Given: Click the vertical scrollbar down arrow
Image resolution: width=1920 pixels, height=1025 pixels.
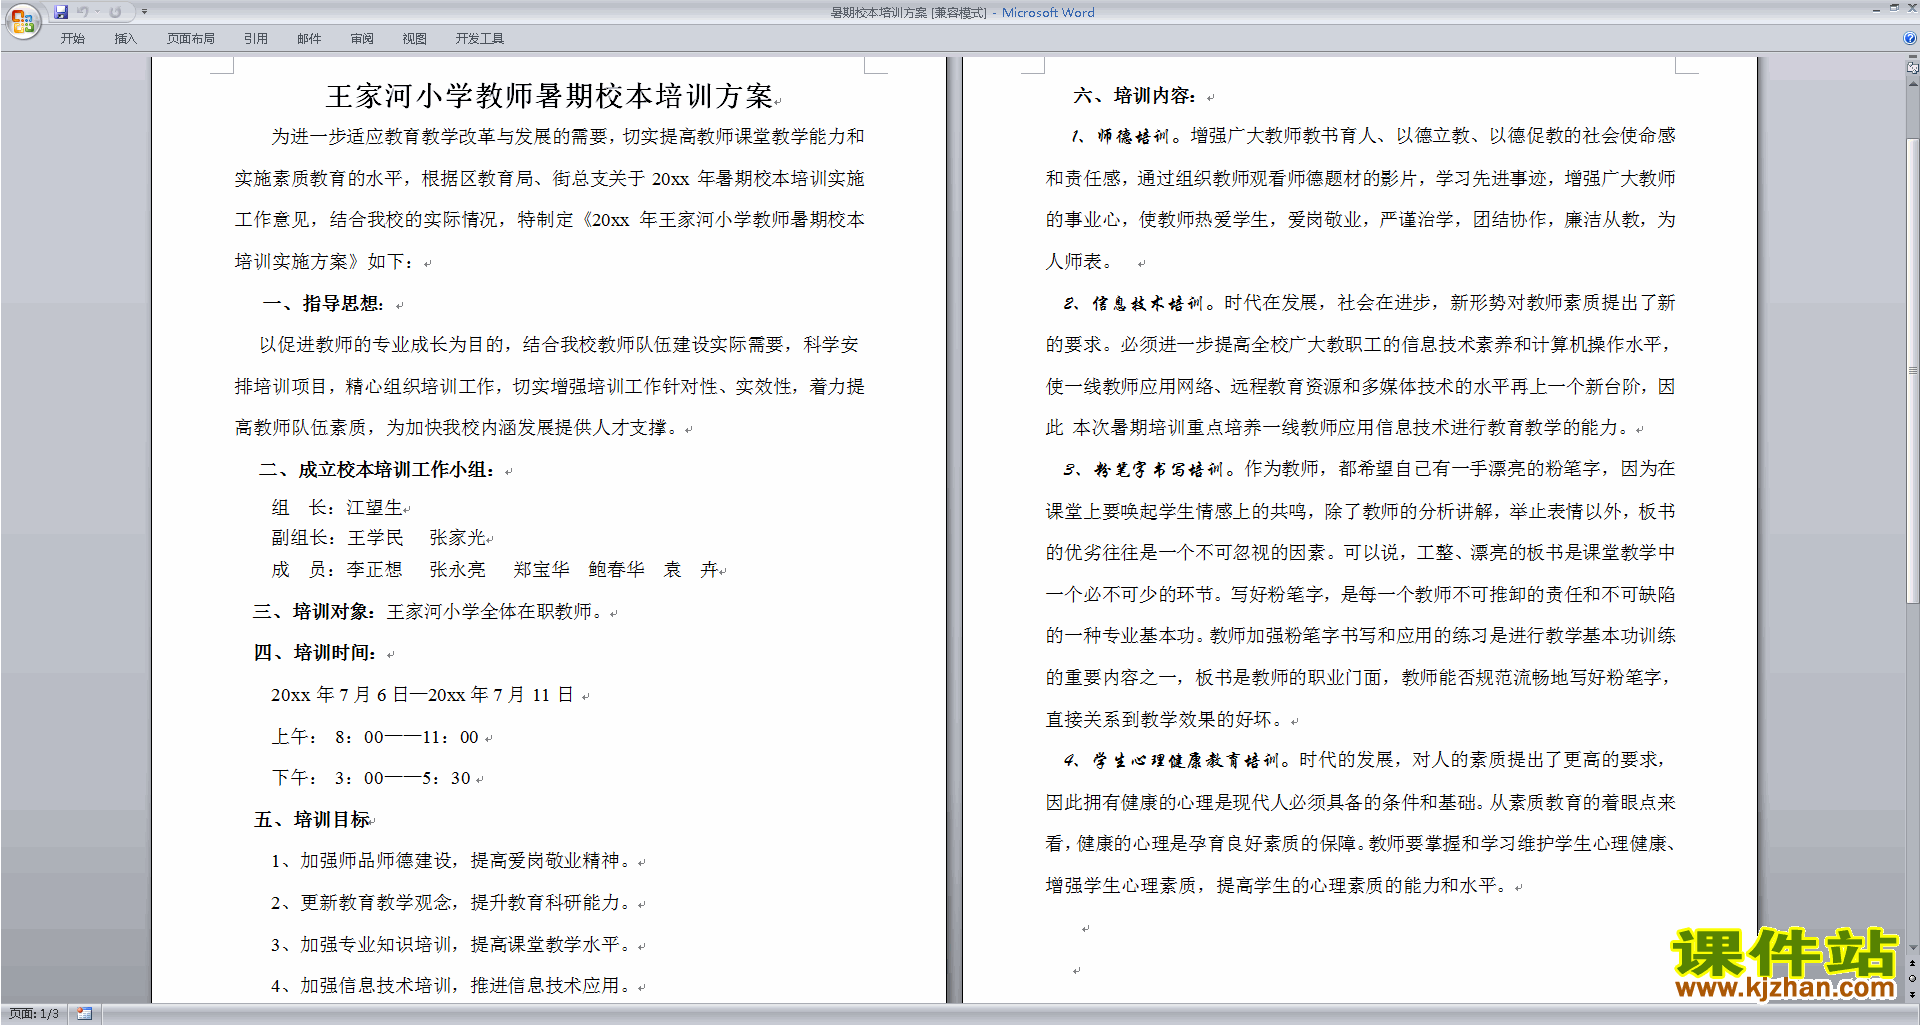Looking at the screenshot, I should point(1912,948).
